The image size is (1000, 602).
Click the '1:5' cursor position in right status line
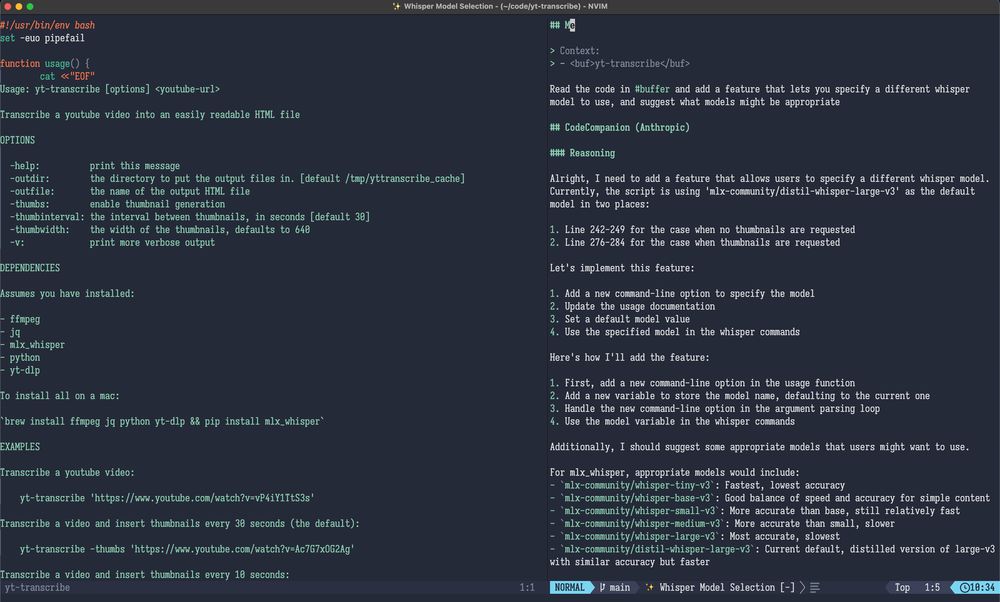tap(932, 587)
